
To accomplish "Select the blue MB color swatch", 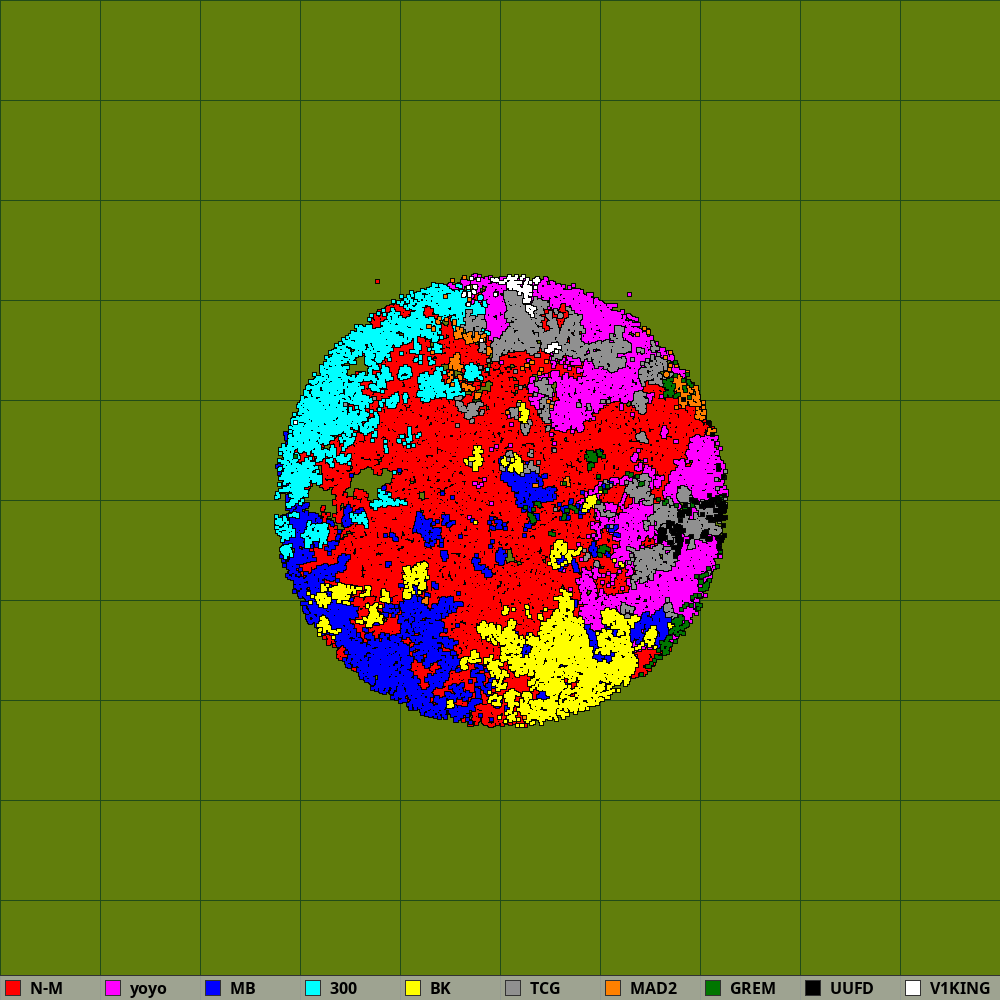I will pos(213,988).
